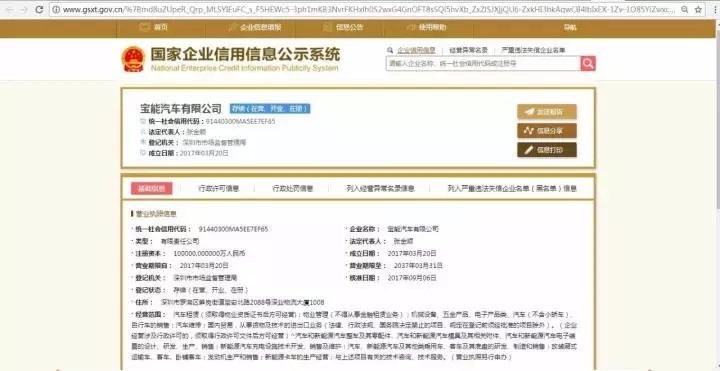
Task: Click the 登记机关 value in license details
Action: coord(205,278)
